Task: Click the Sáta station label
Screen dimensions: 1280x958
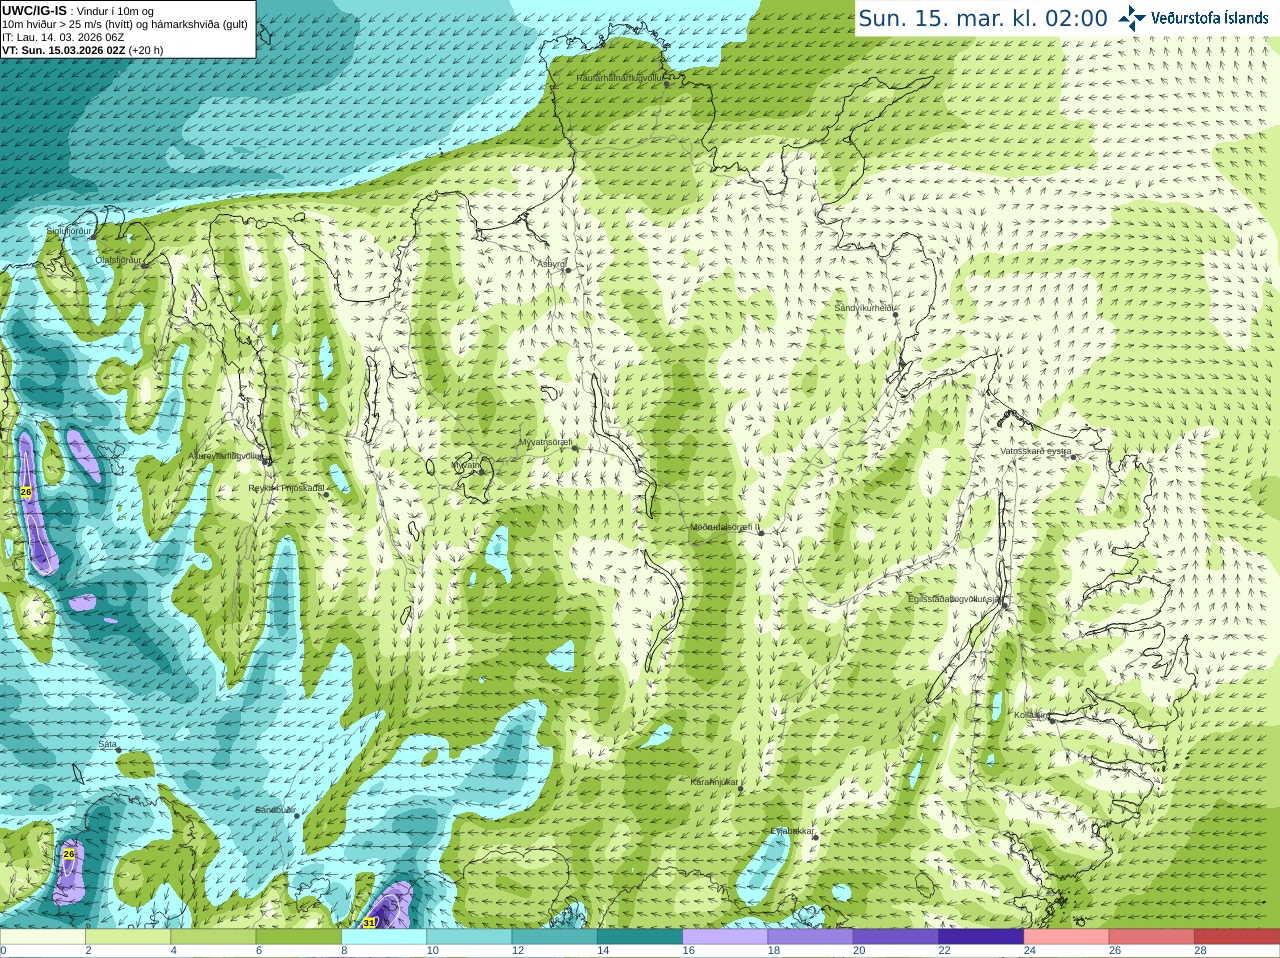Action: point(107,744)
